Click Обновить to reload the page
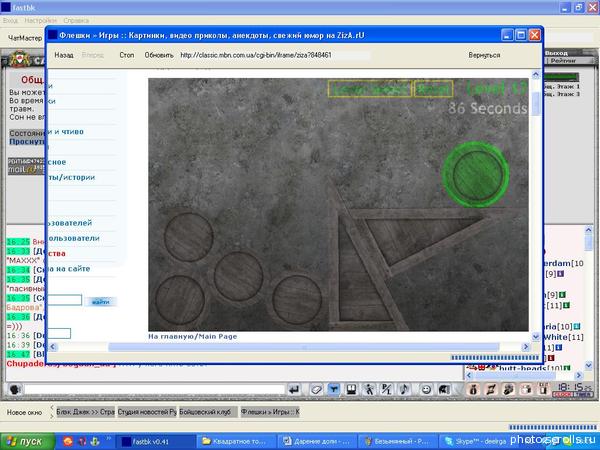Image resolution: width=600 pixels, height=450 pixels. coord(159,55)
